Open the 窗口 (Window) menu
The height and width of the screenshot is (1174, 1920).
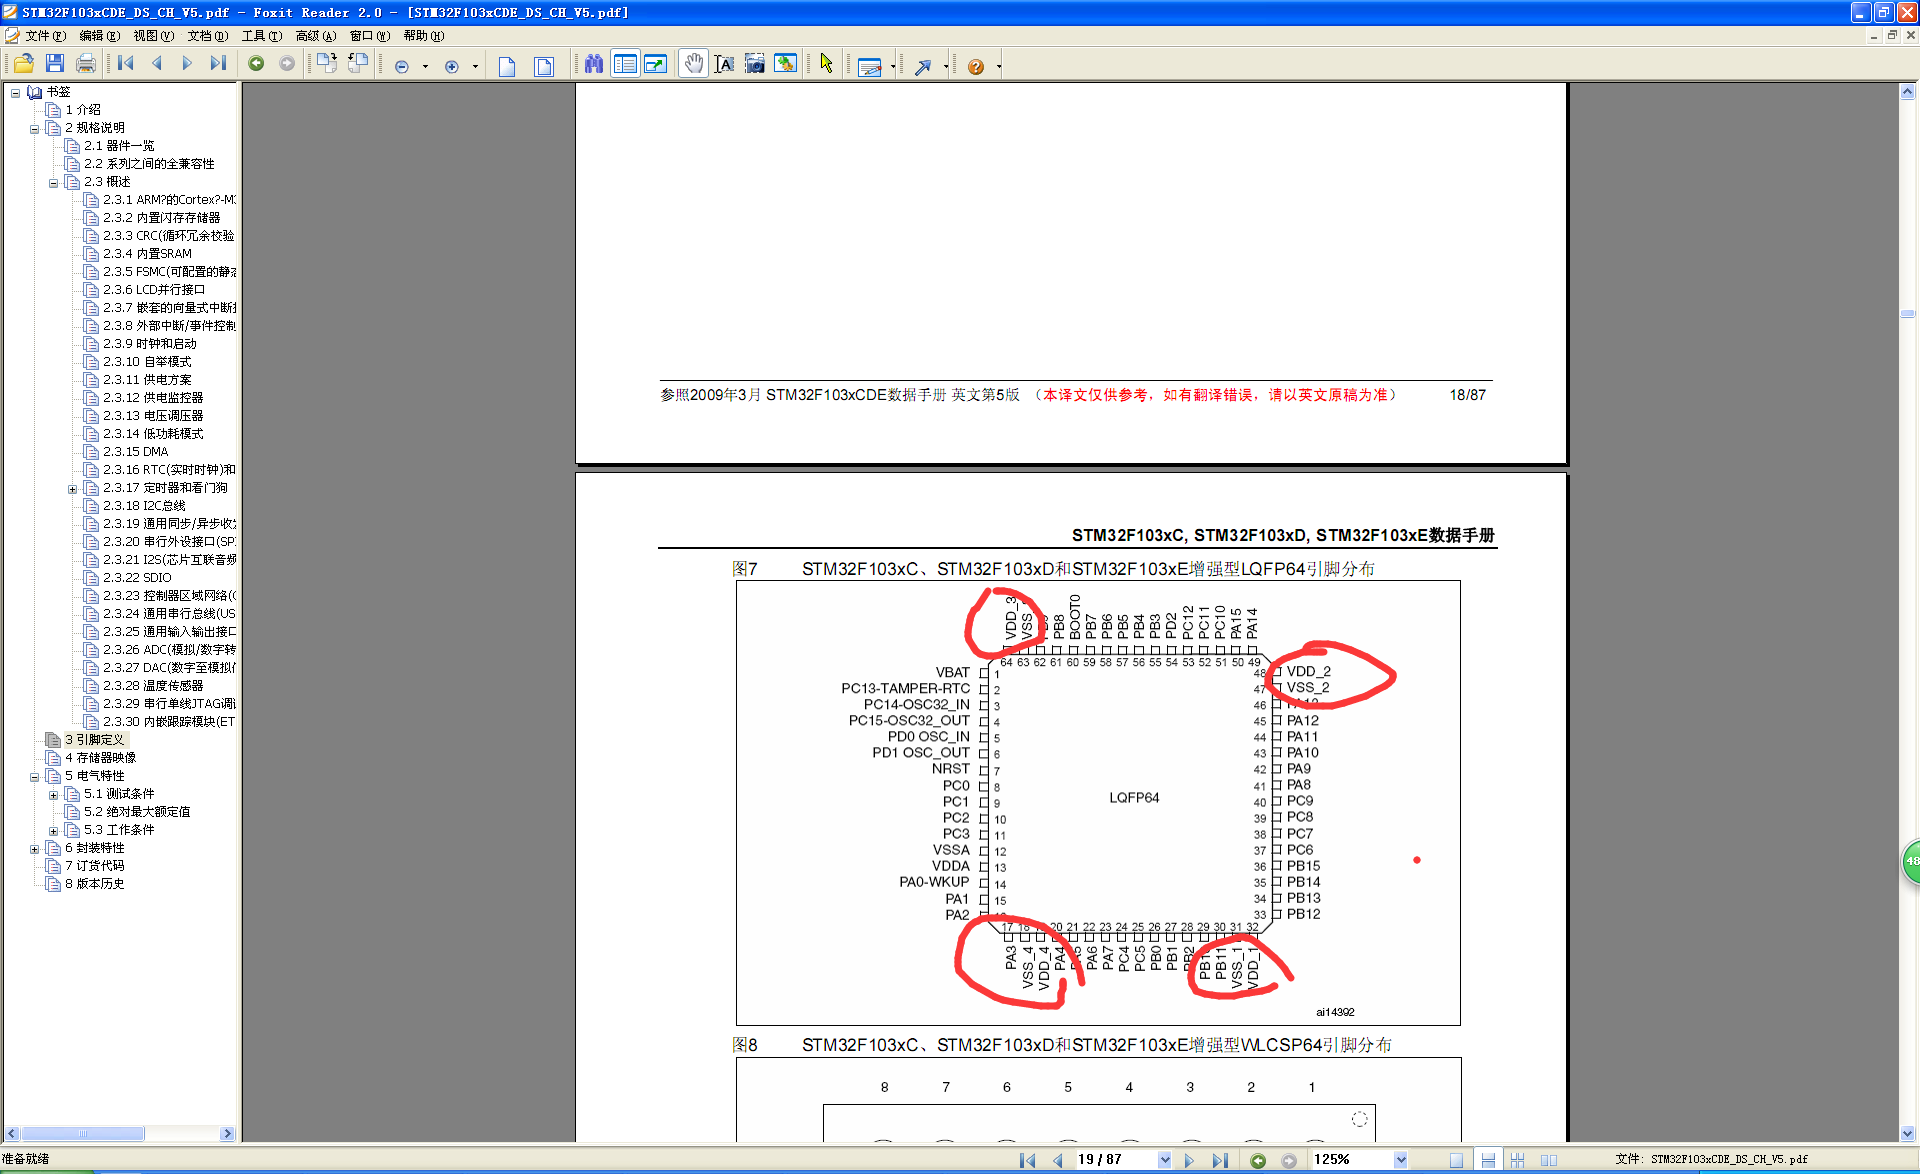(x=370, y=35)
